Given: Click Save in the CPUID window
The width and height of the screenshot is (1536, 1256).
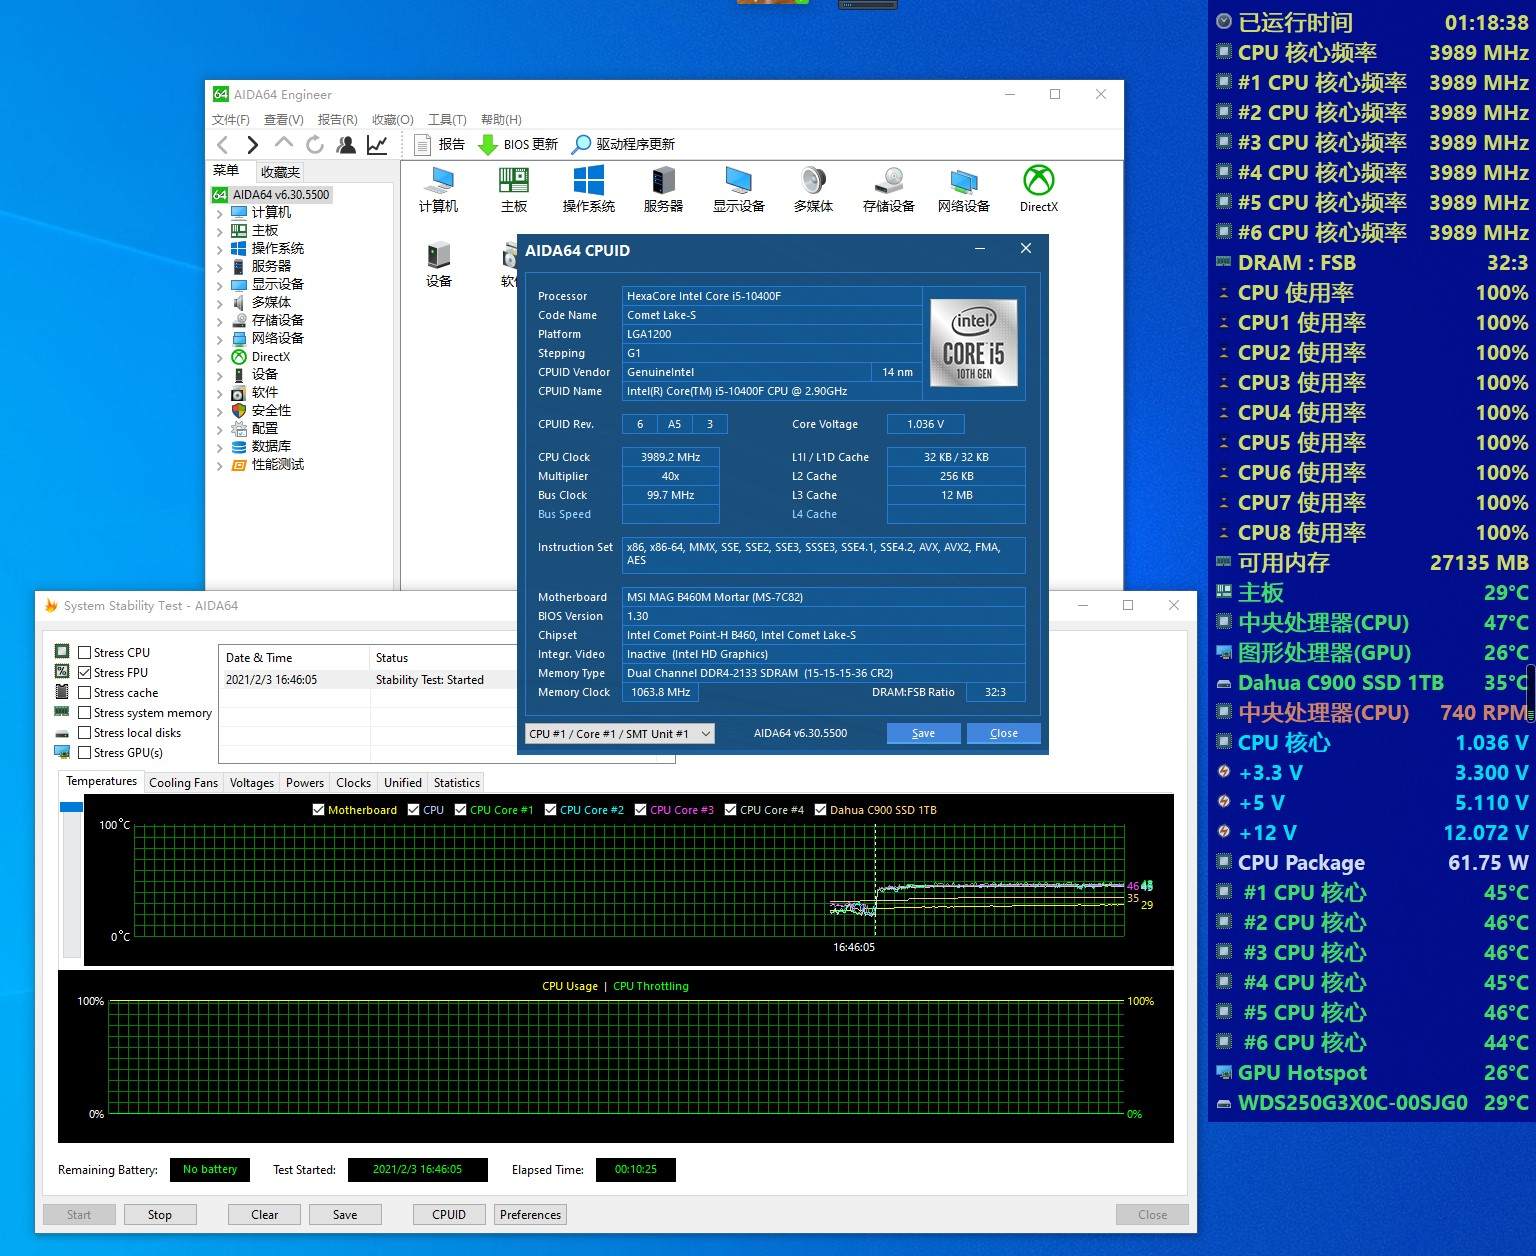Looking at the screenshot, I should [923, 734].
